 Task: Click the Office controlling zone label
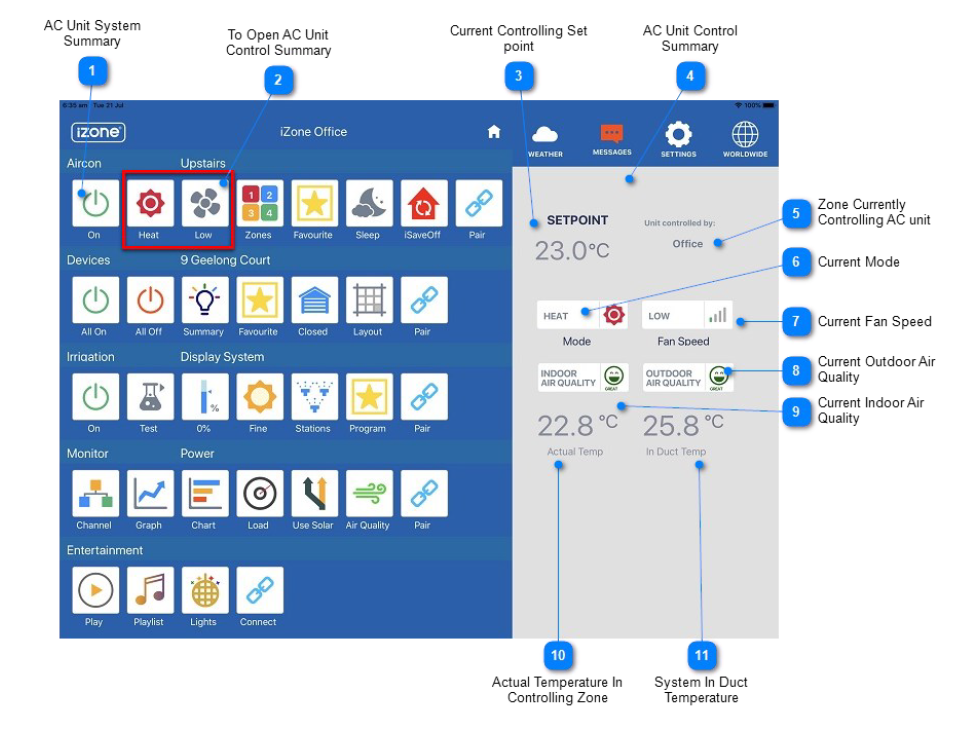tap(687, 244)
